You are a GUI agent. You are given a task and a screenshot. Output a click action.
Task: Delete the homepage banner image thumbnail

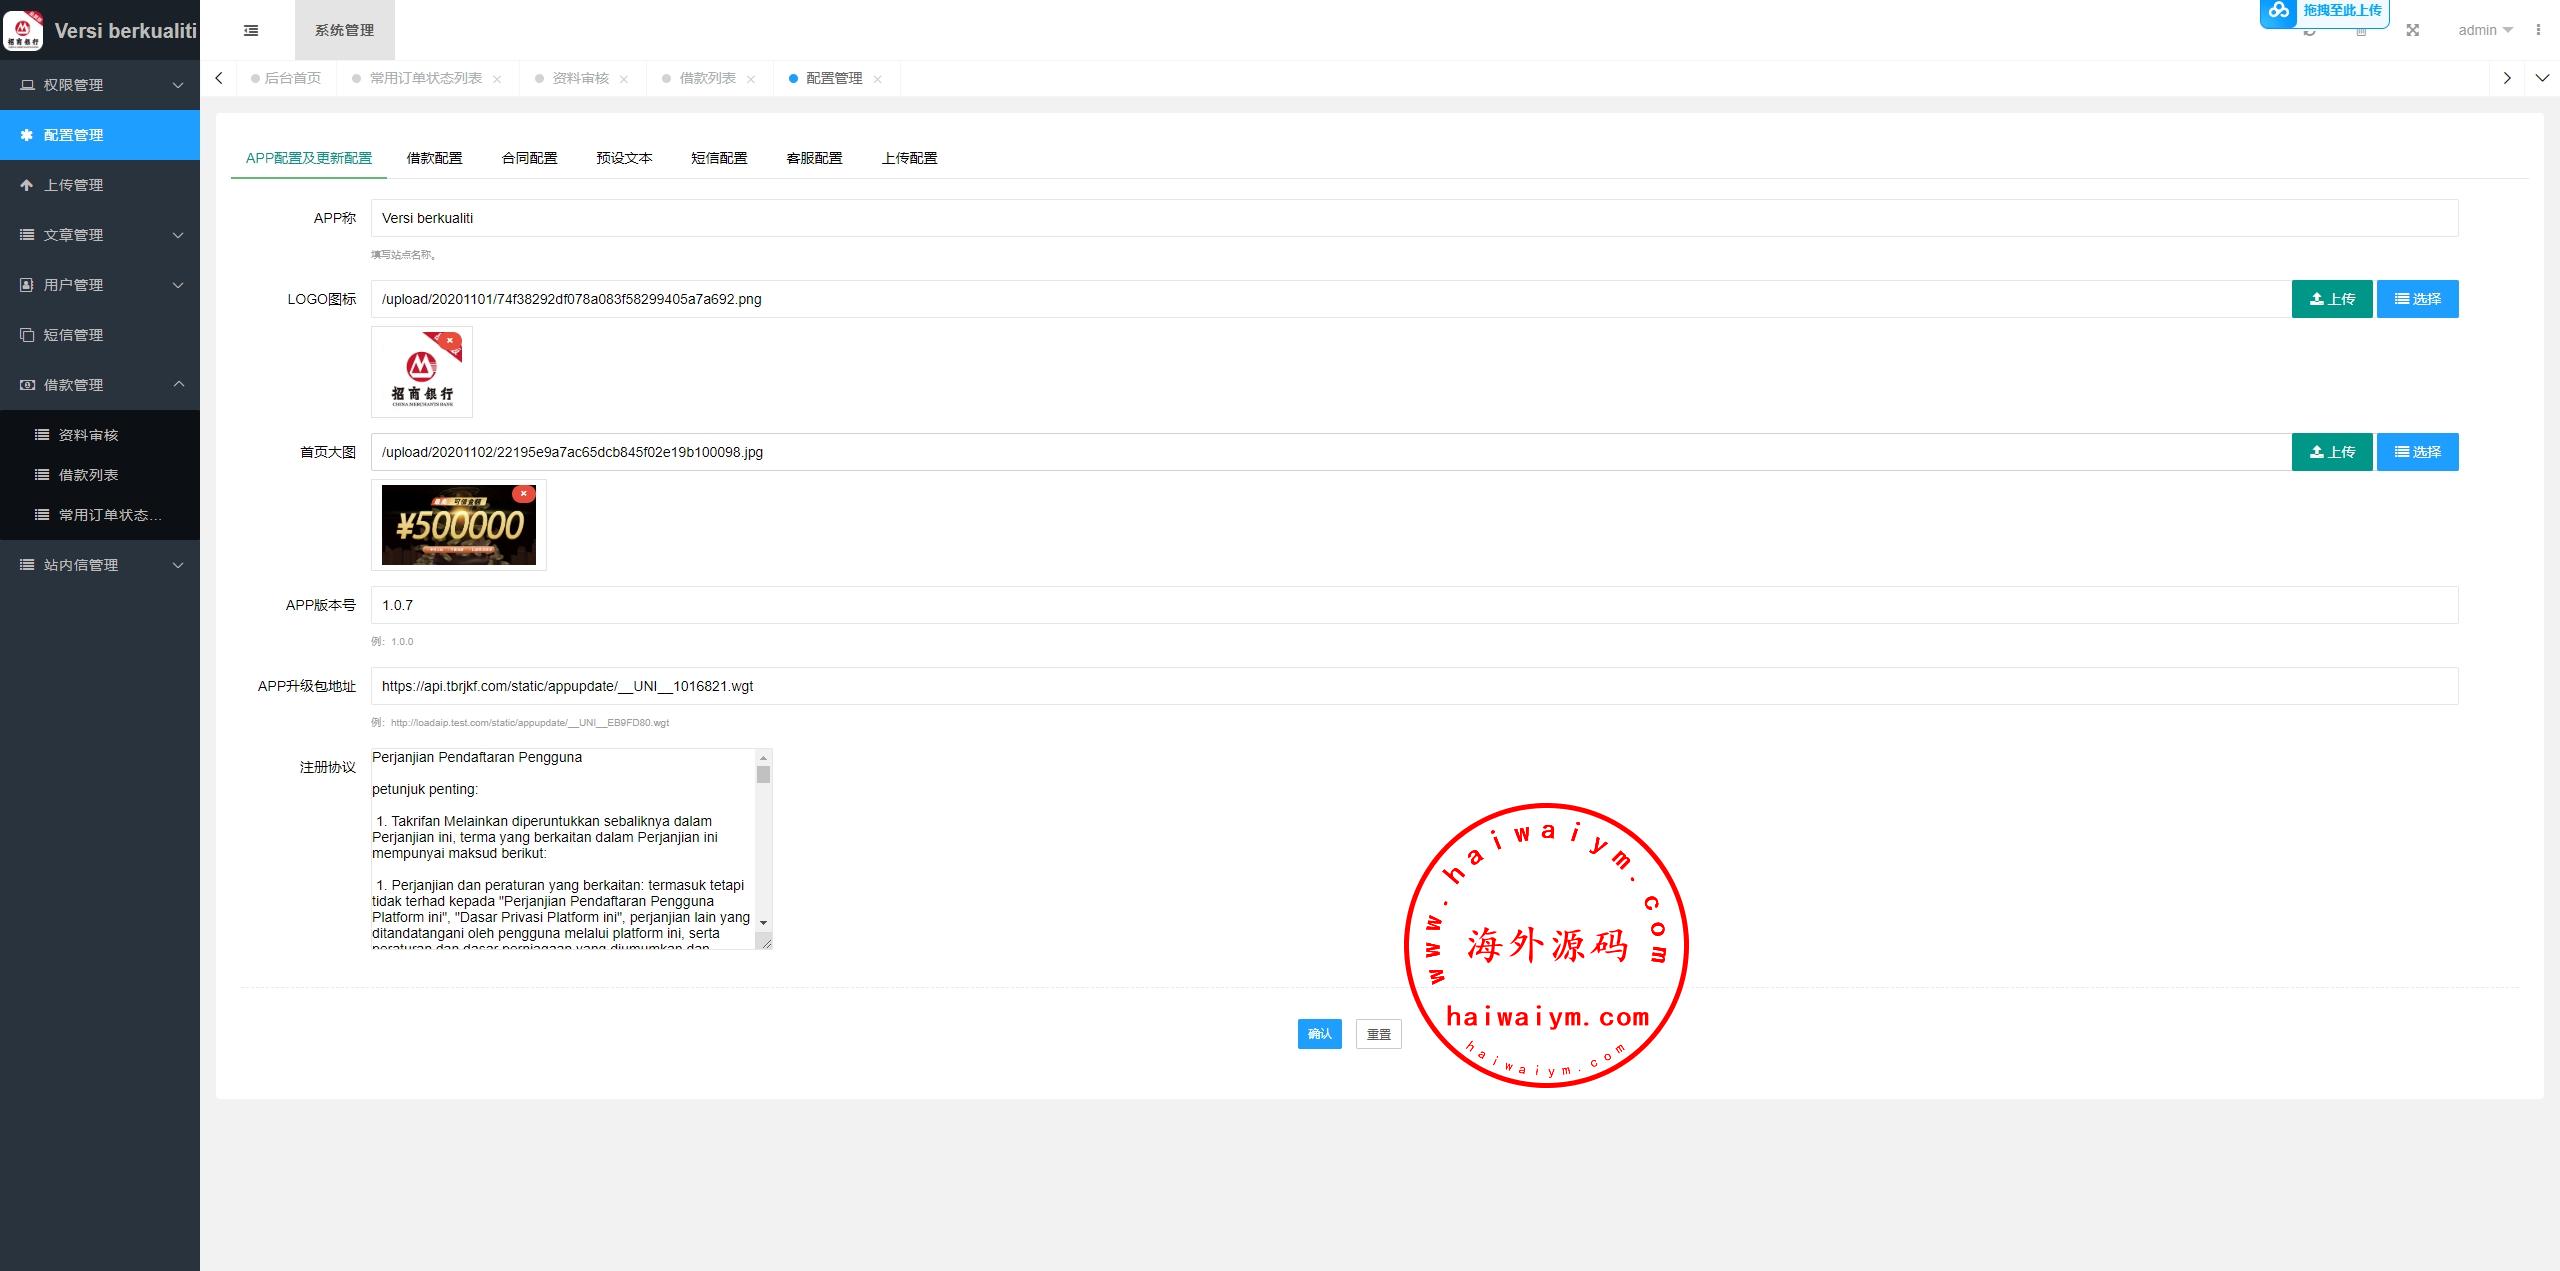[x=523, y=493]
